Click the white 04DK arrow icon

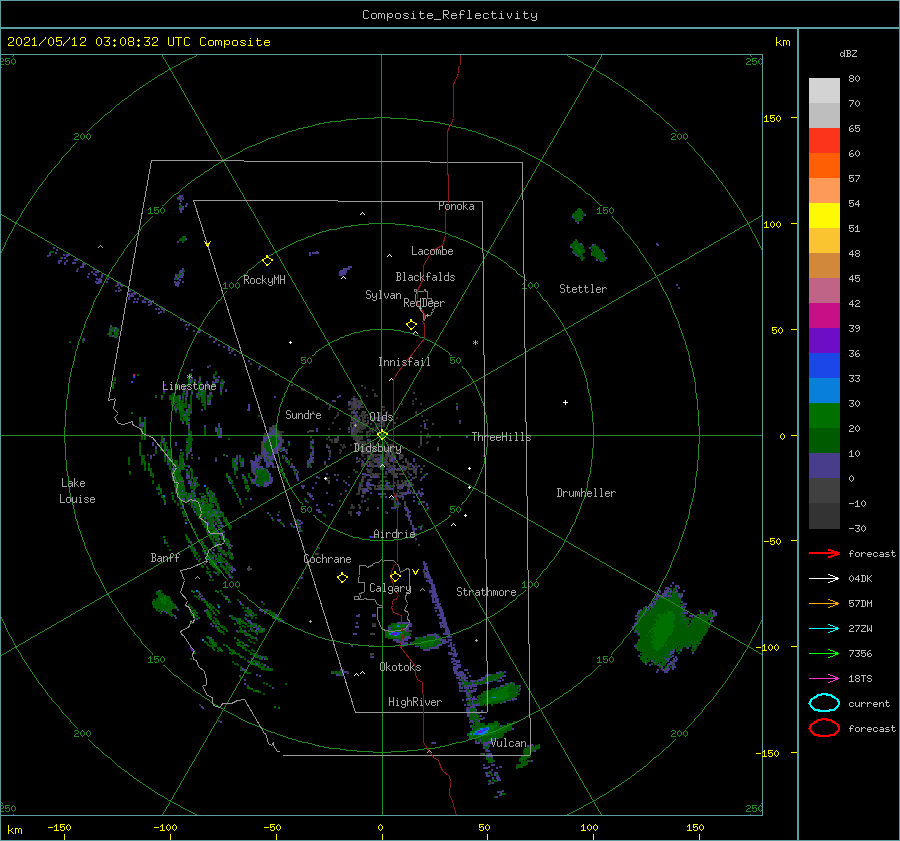point(824,579)
